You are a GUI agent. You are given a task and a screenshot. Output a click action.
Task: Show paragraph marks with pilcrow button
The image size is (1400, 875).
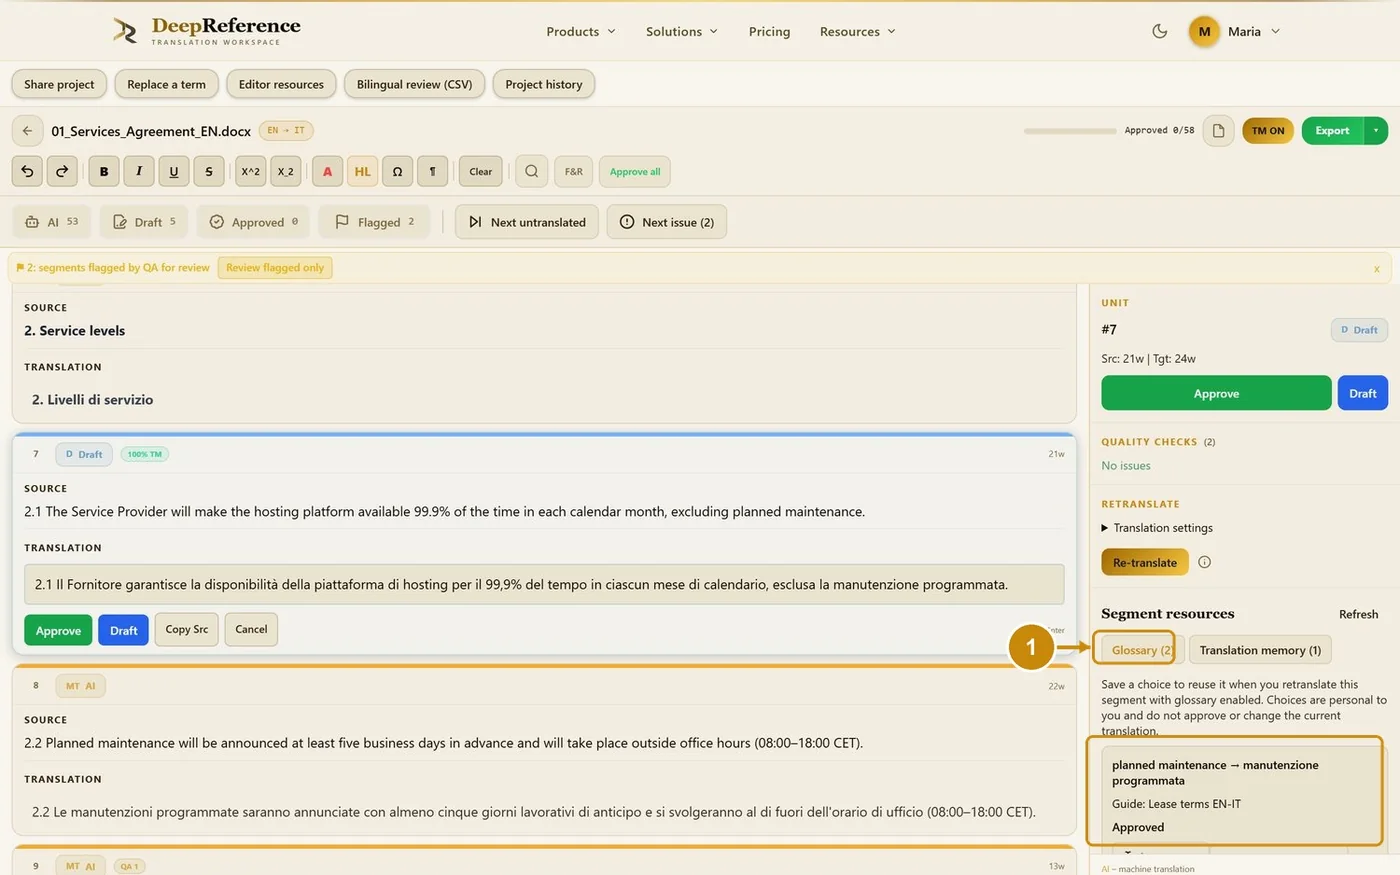tap(432, 171)
